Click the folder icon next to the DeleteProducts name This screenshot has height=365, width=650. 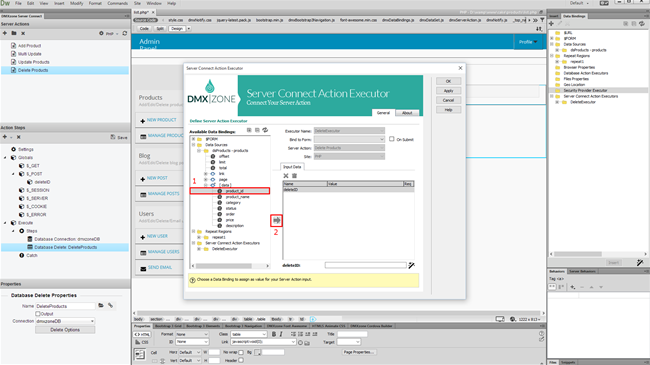pos(101,305)
